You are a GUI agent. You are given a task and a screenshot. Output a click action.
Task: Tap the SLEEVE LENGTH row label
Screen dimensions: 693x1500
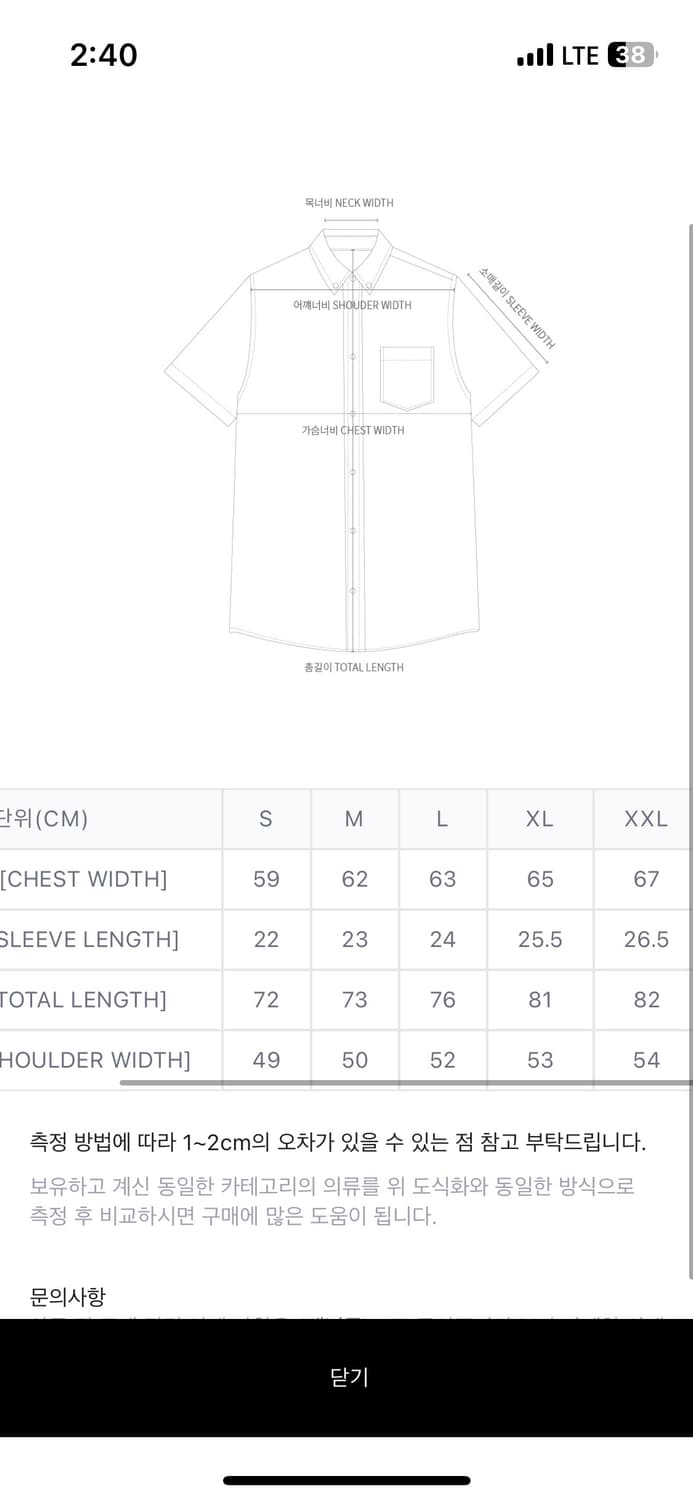click(x=89, y=939)
